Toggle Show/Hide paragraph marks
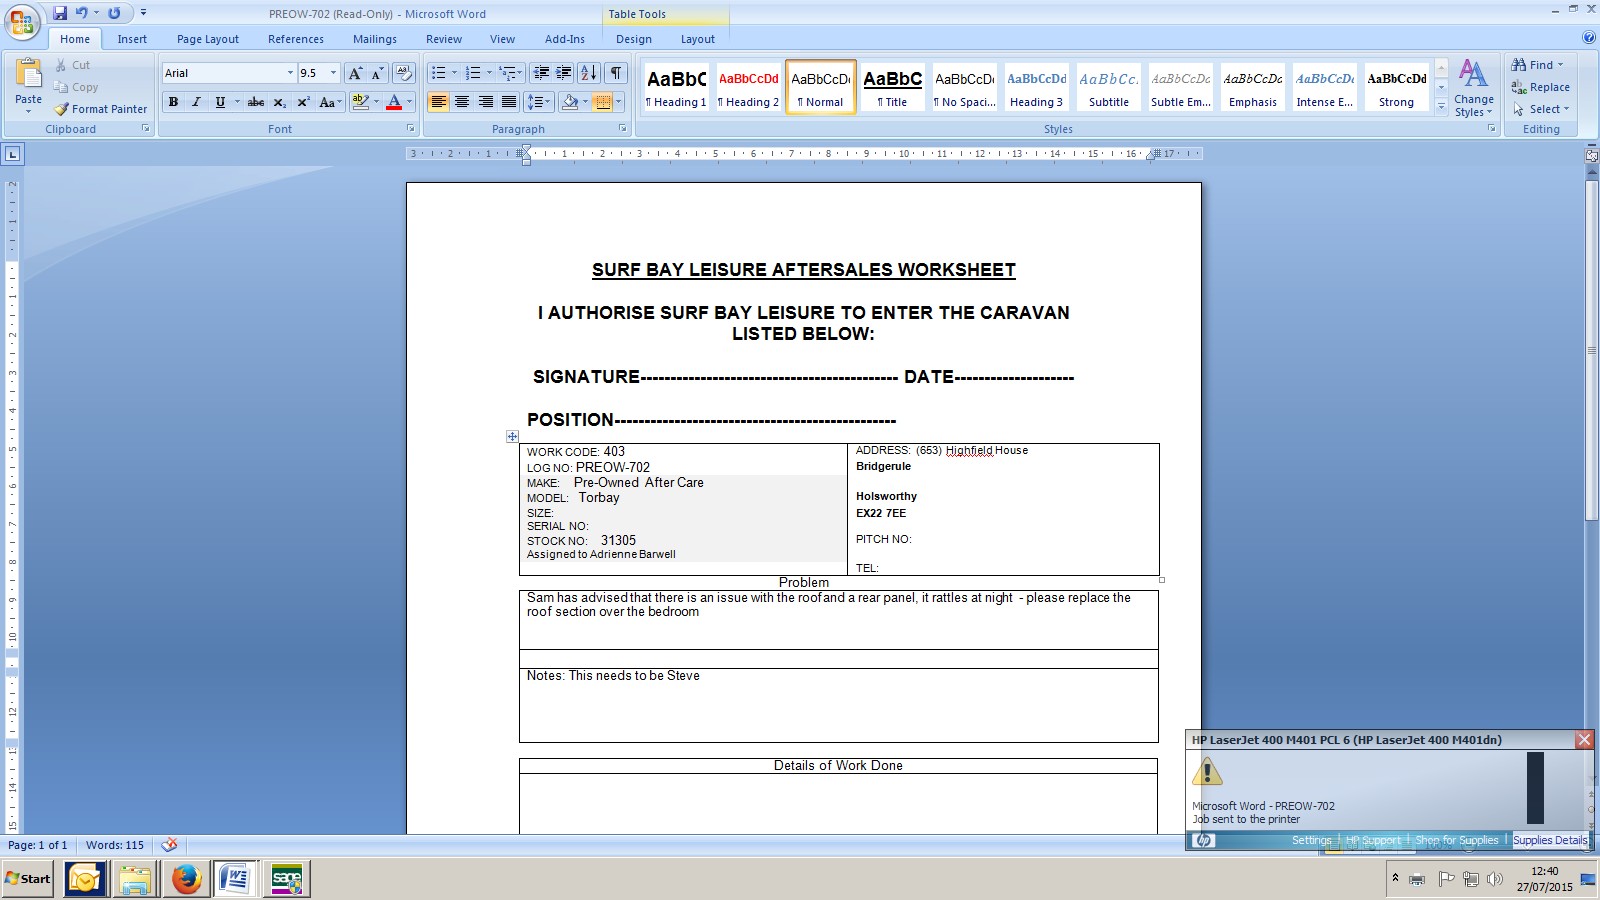The image size is (1600, 900). point(616,73)
